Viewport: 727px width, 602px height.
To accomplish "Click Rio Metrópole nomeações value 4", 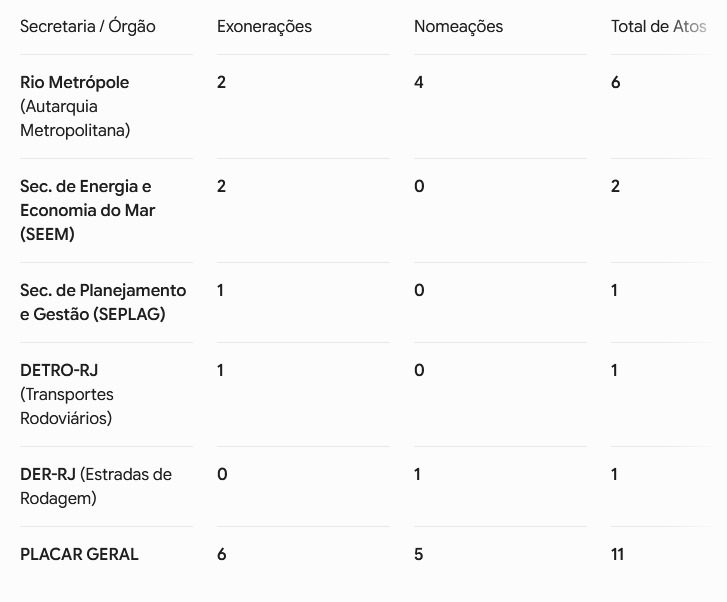I will pyautogui.click(x=419, y=82).
